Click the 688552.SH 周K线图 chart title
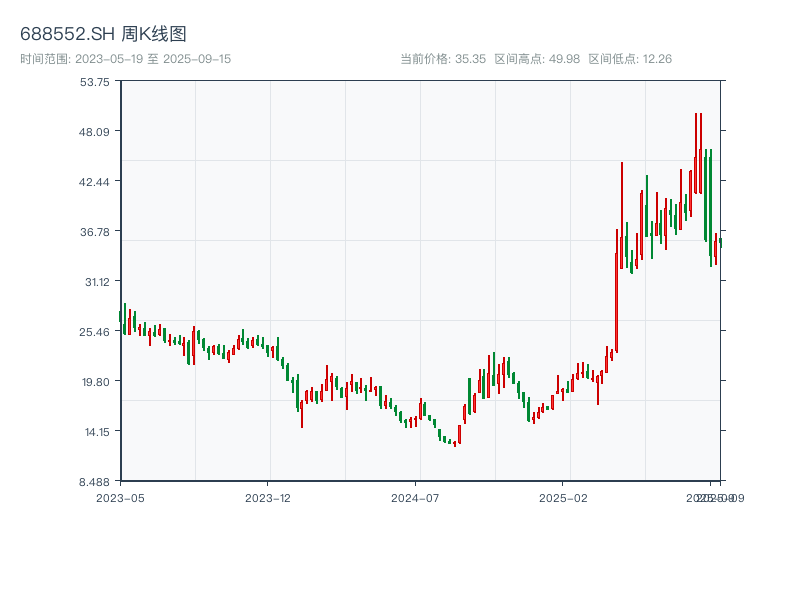Screen dimensions: 800x600 [x=103, y=34]
